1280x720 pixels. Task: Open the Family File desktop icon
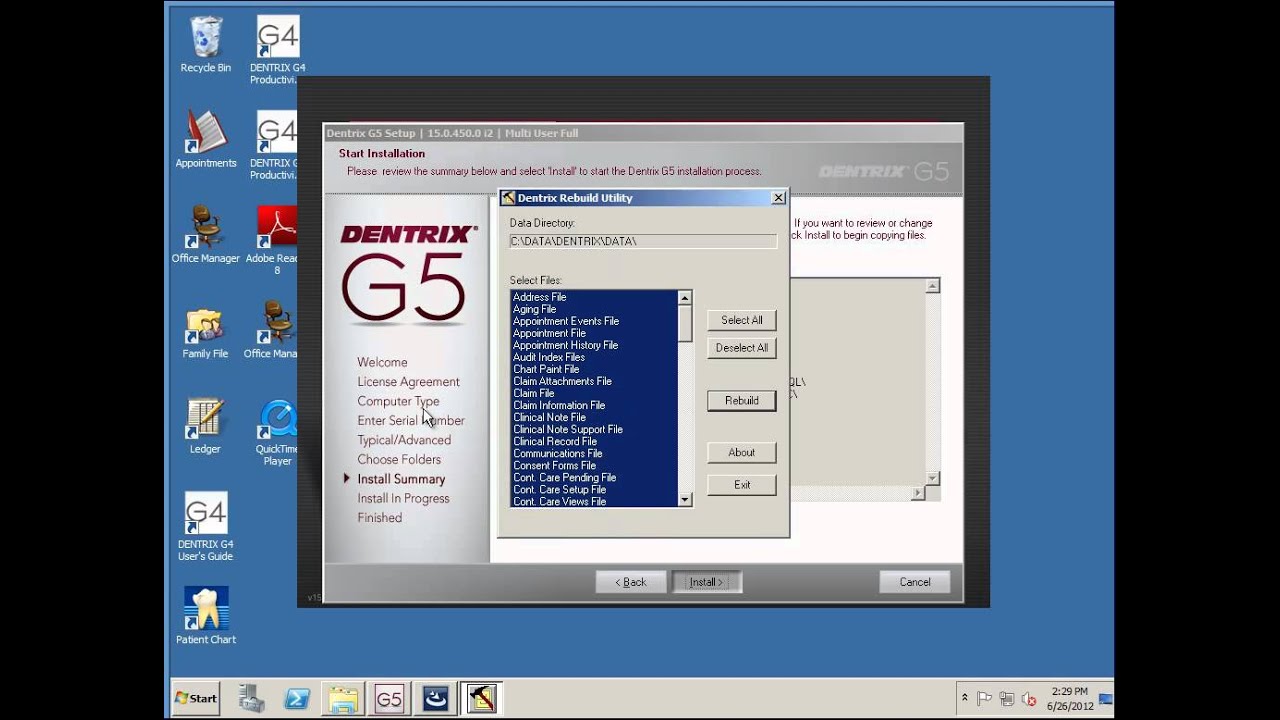pyautogui.click(x=205, y=330)
